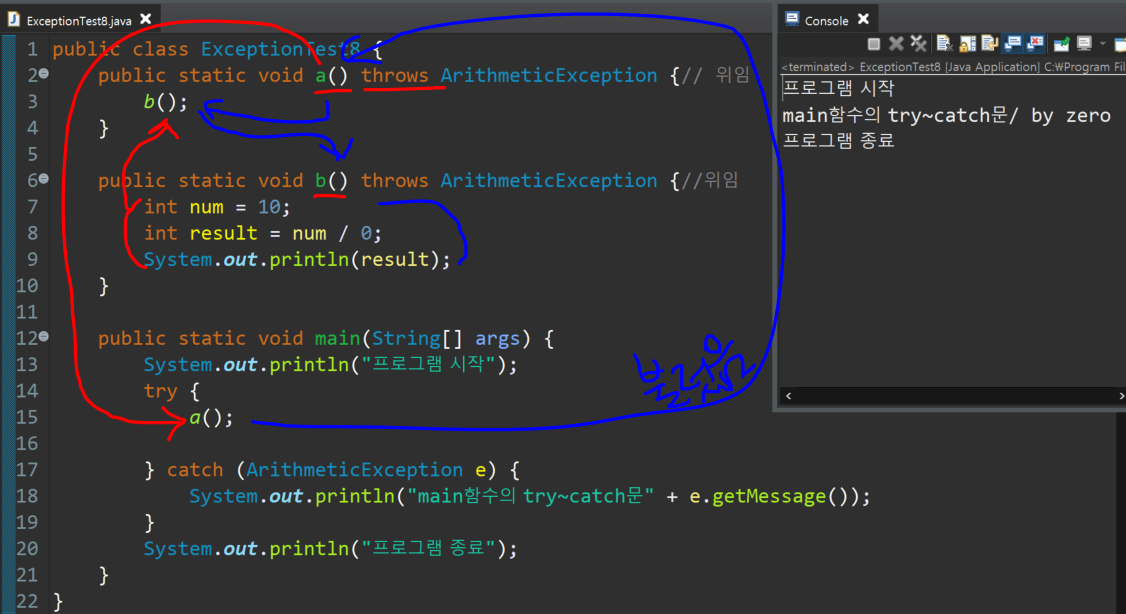Clear the console with Clear Console icon

(944, 45)
